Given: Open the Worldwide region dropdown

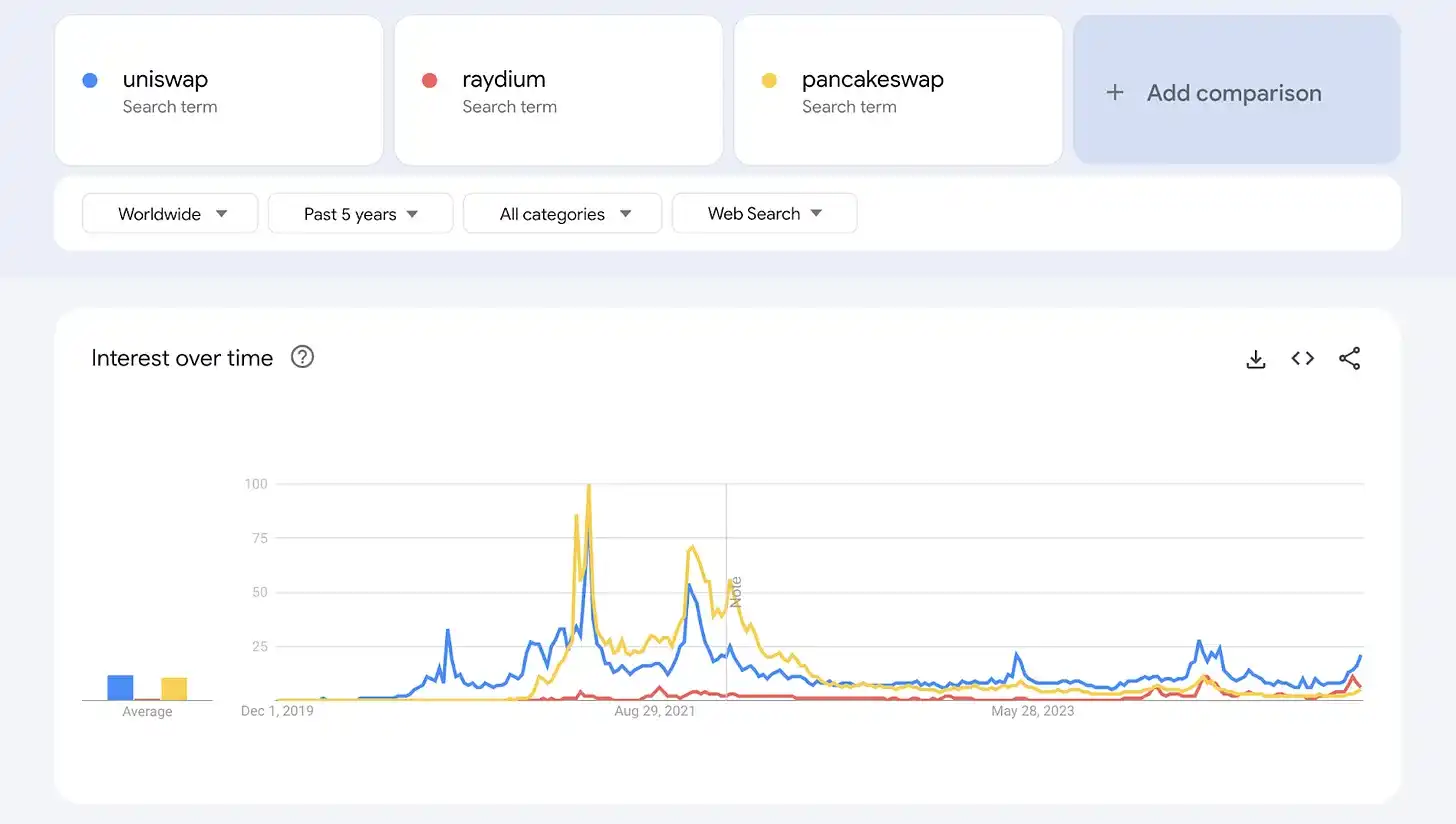Looking at the screenshot, I should tap(170, 214).
